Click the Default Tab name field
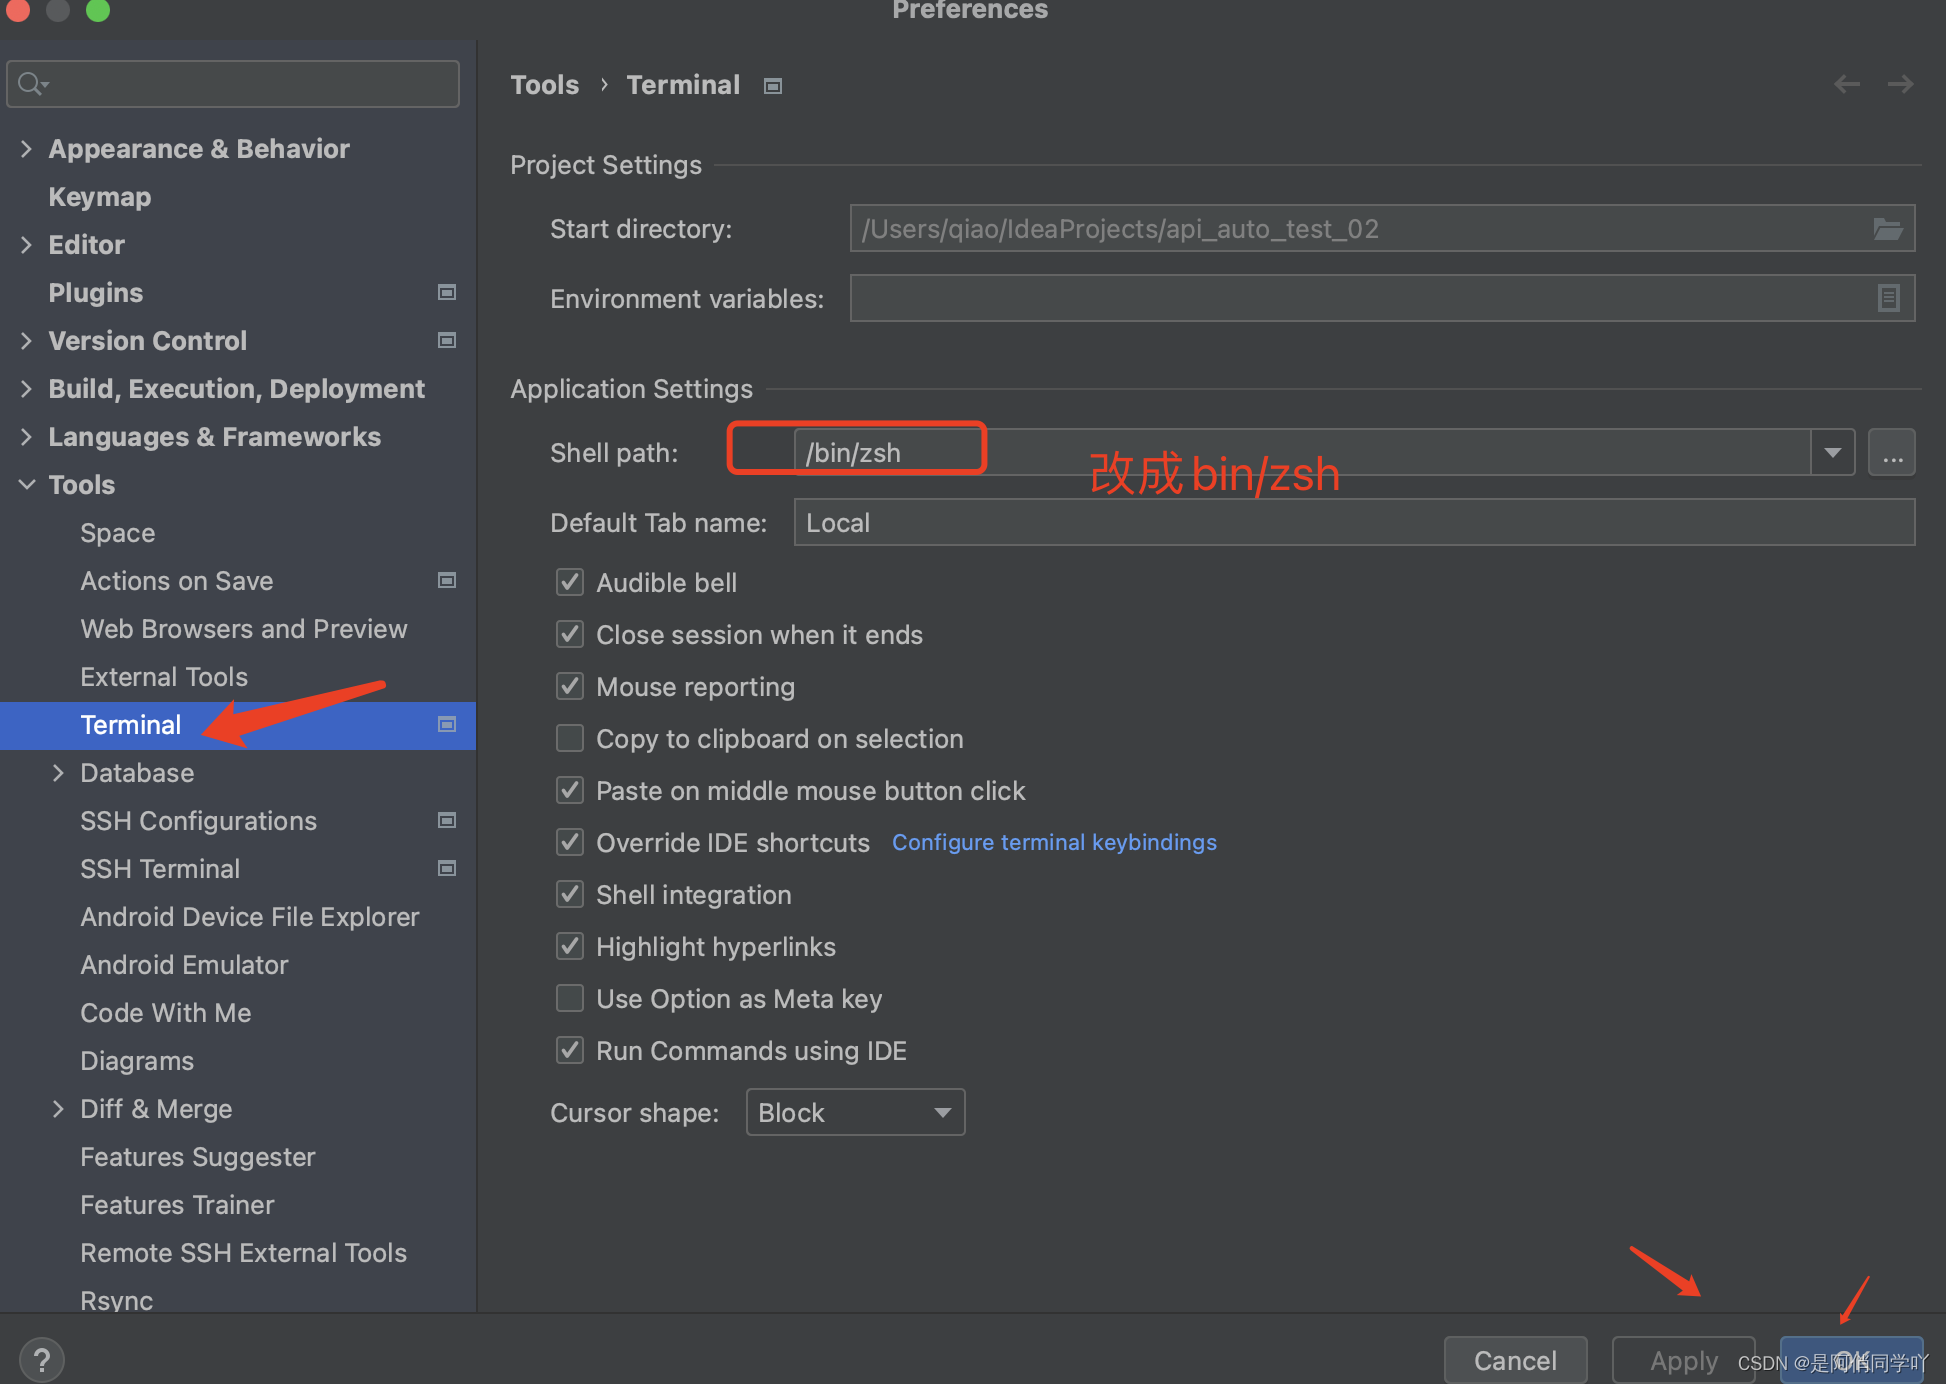 [x=1353, y=523]
